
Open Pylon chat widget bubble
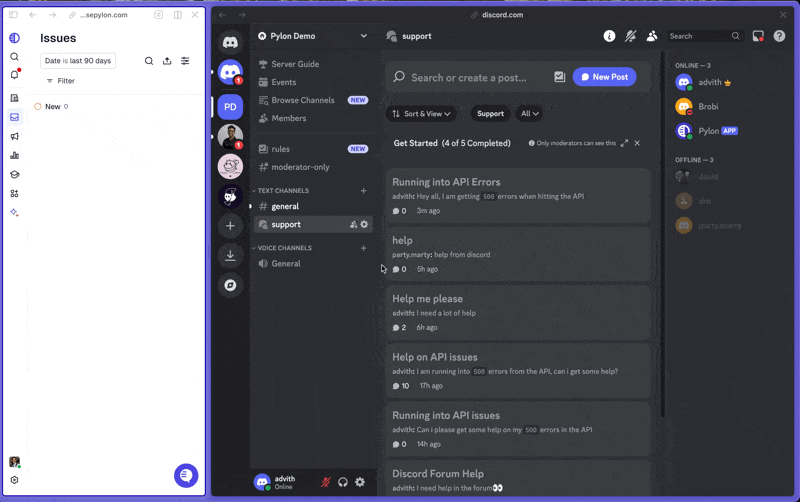point(186,475)
